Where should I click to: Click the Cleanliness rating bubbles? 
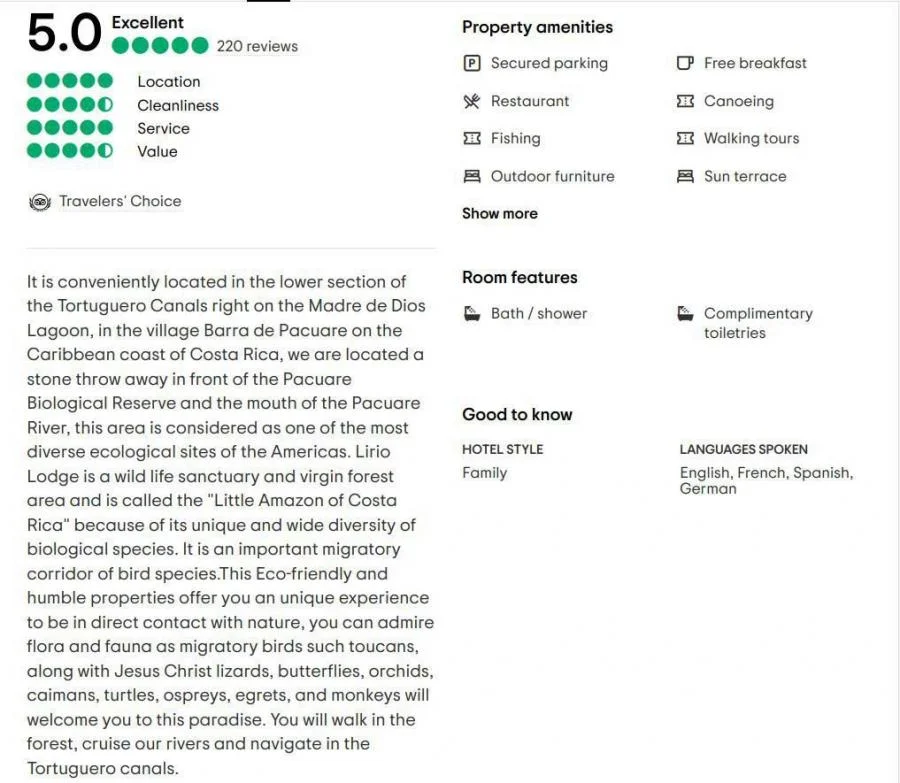(x=70, y=105)
